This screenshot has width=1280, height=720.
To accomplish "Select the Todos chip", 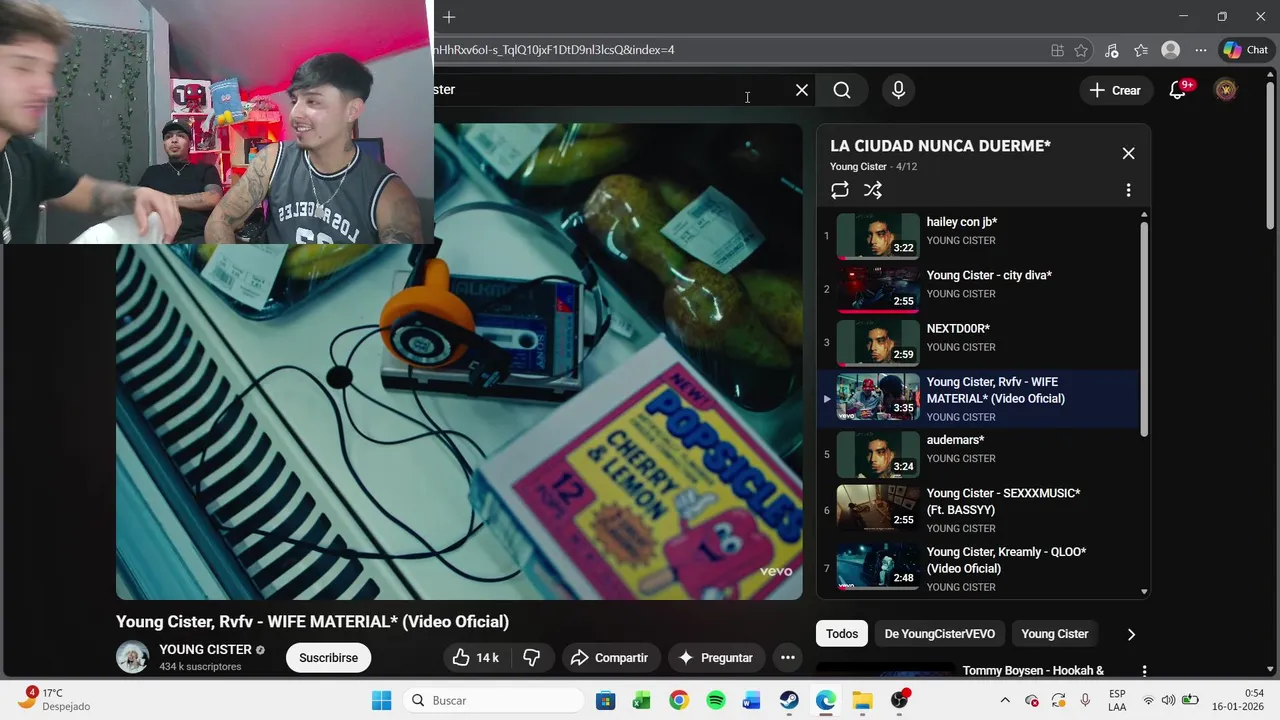I will tap(842, 634).
